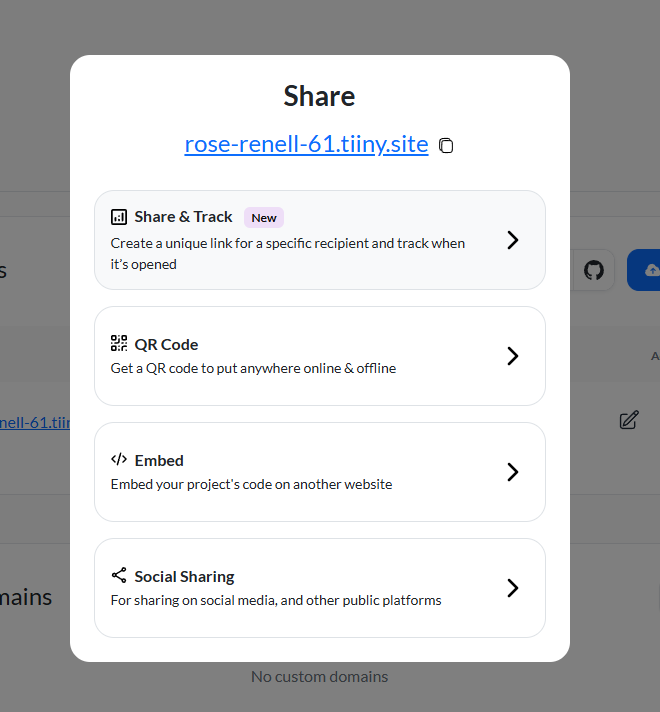Click the Social Sharing description text

(x=275, y=600)
